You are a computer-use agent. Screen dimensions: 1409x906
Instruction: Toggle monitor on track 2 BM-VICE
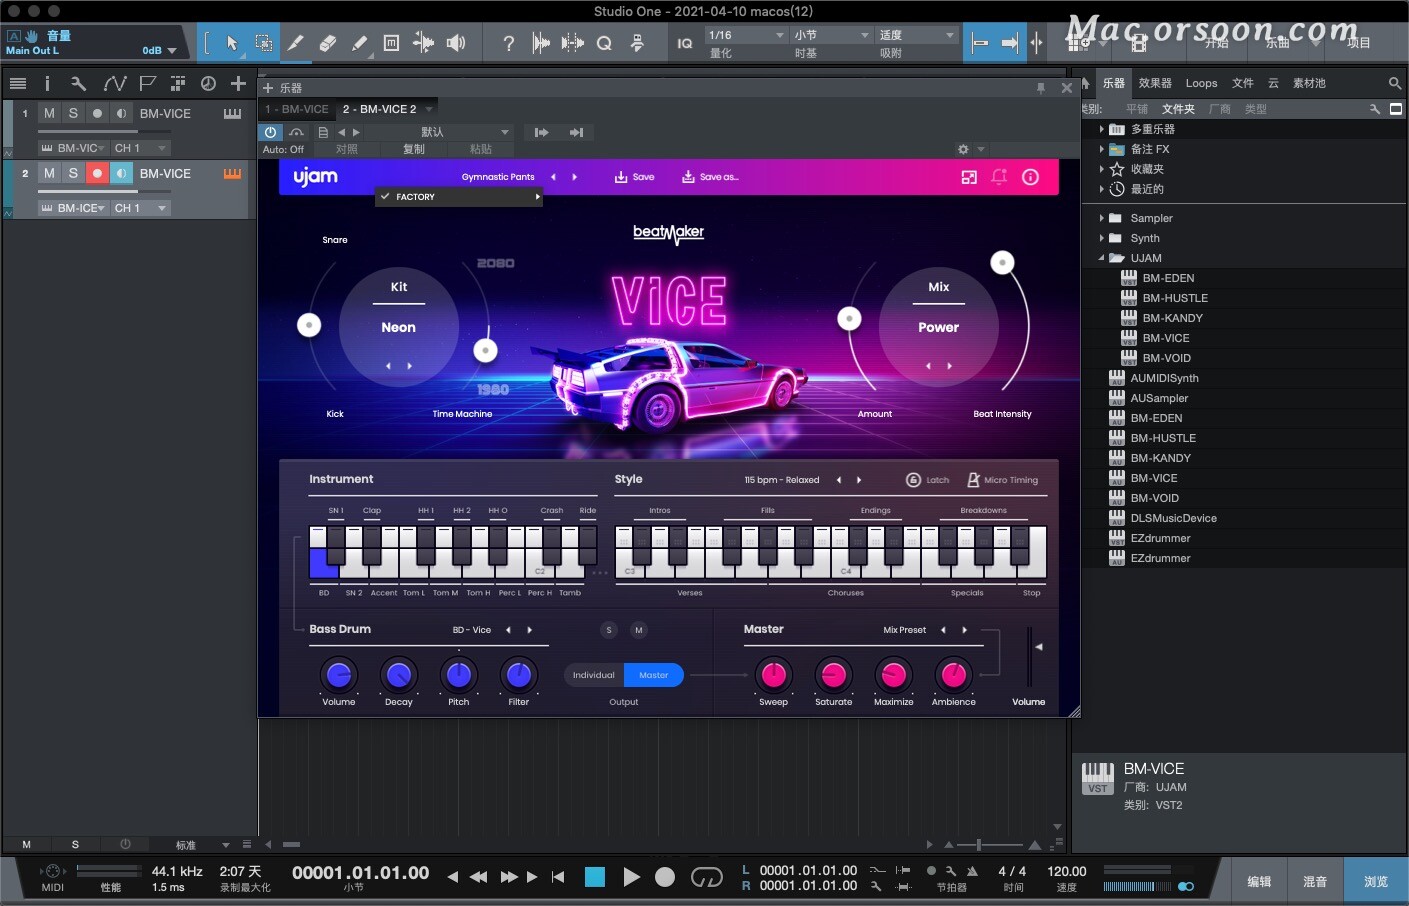tap(121, 174)
